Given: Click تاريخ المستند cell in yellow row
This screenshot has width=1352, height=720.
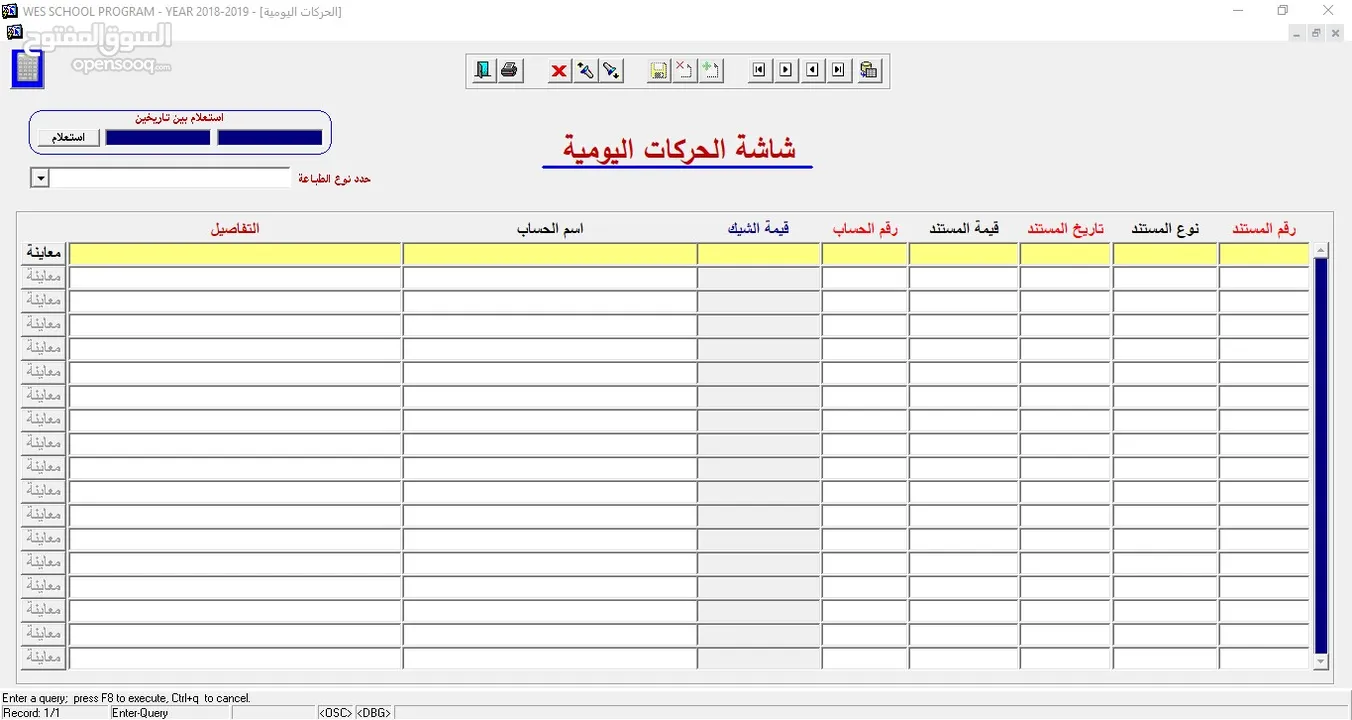Looking at the screenshot, I should coord(1065,254).
